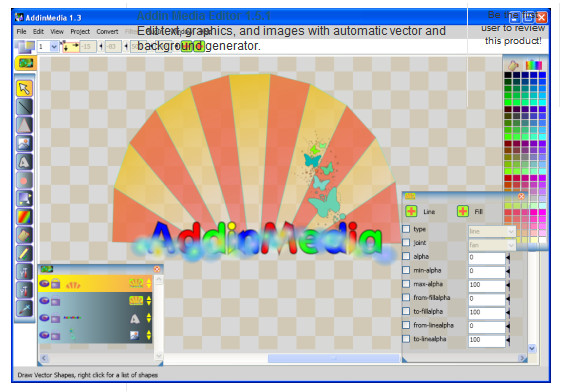Select the yellow pencil tool
Image resolution: width=567 pixels, height=392 pixels.
coord(24,253)
